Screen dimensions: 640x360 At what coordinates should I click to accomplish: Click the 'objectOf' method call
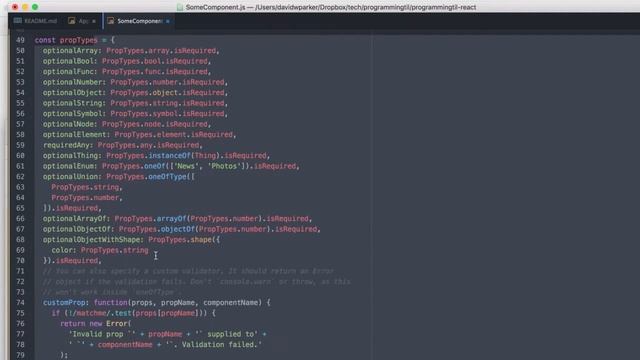pyautogui.click(x=178, y=229)
